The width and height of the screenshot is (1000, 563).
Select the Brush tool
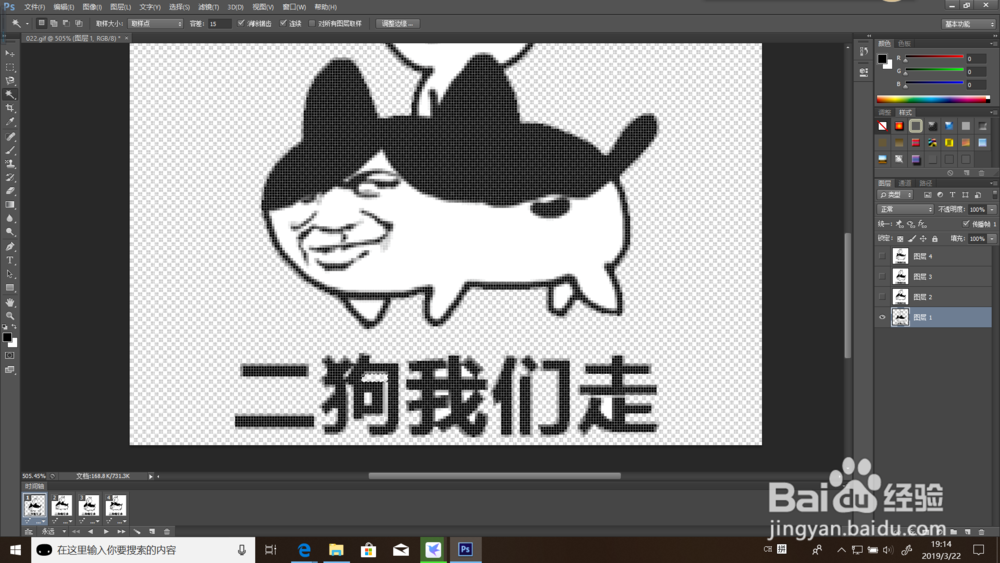[x=10, y=150]
